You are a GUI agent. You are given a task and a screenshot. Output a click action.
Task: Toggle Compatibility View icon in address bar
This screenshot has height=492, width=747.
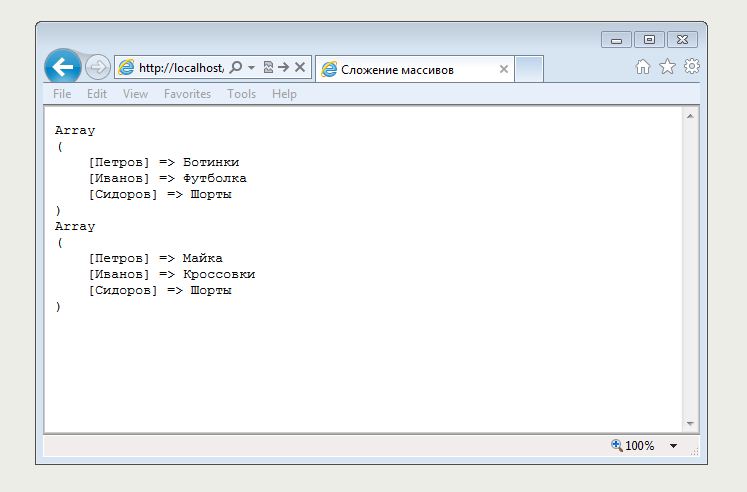268,67
